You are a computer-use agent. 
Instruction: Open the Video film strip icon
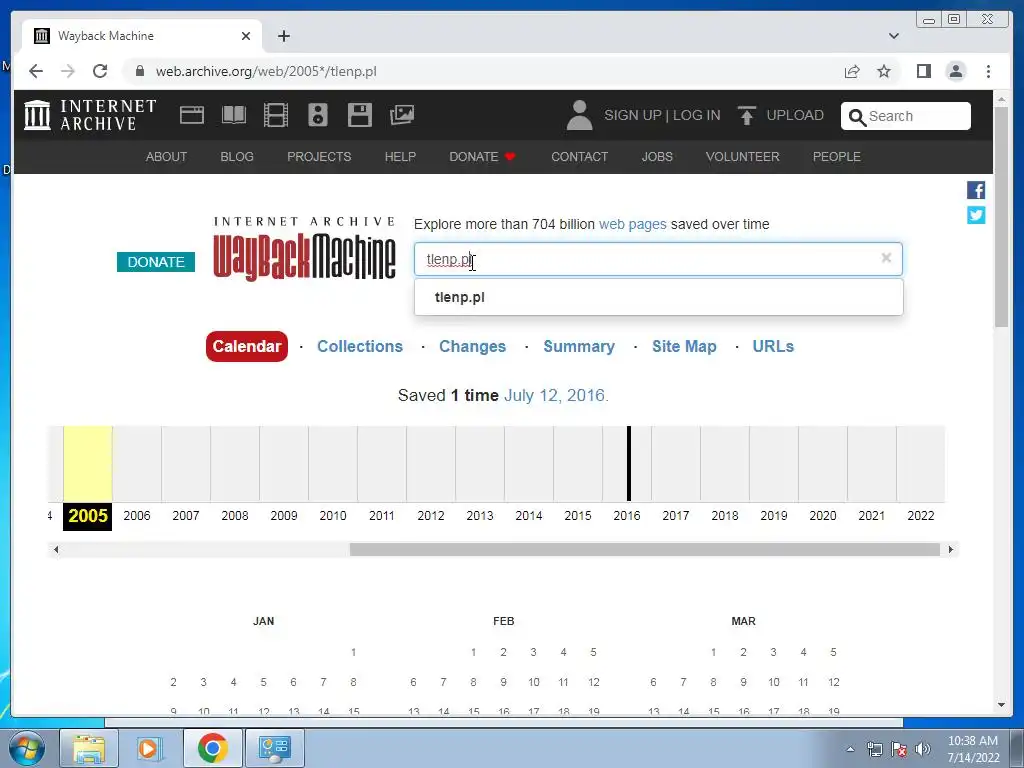tap(276, 116)
